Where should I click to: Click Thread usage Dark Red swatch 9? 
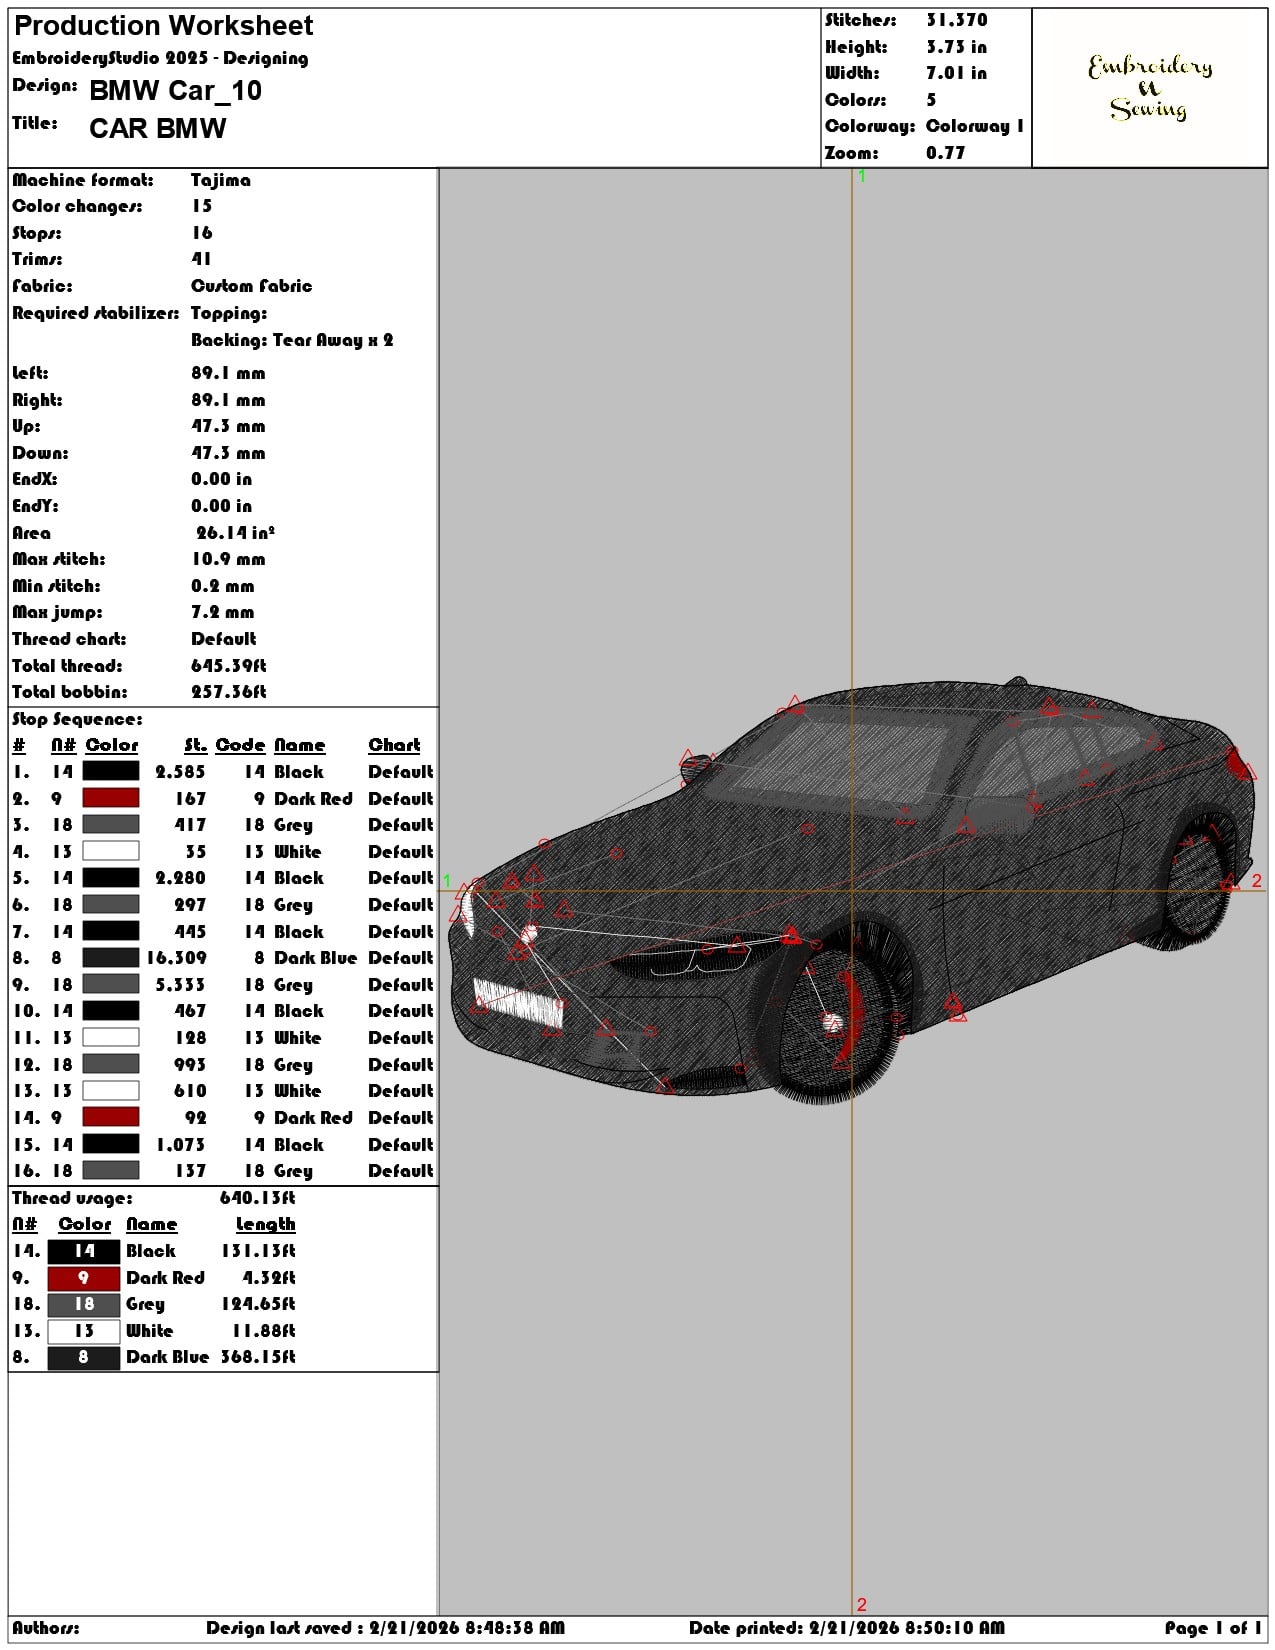point(84,1277)
